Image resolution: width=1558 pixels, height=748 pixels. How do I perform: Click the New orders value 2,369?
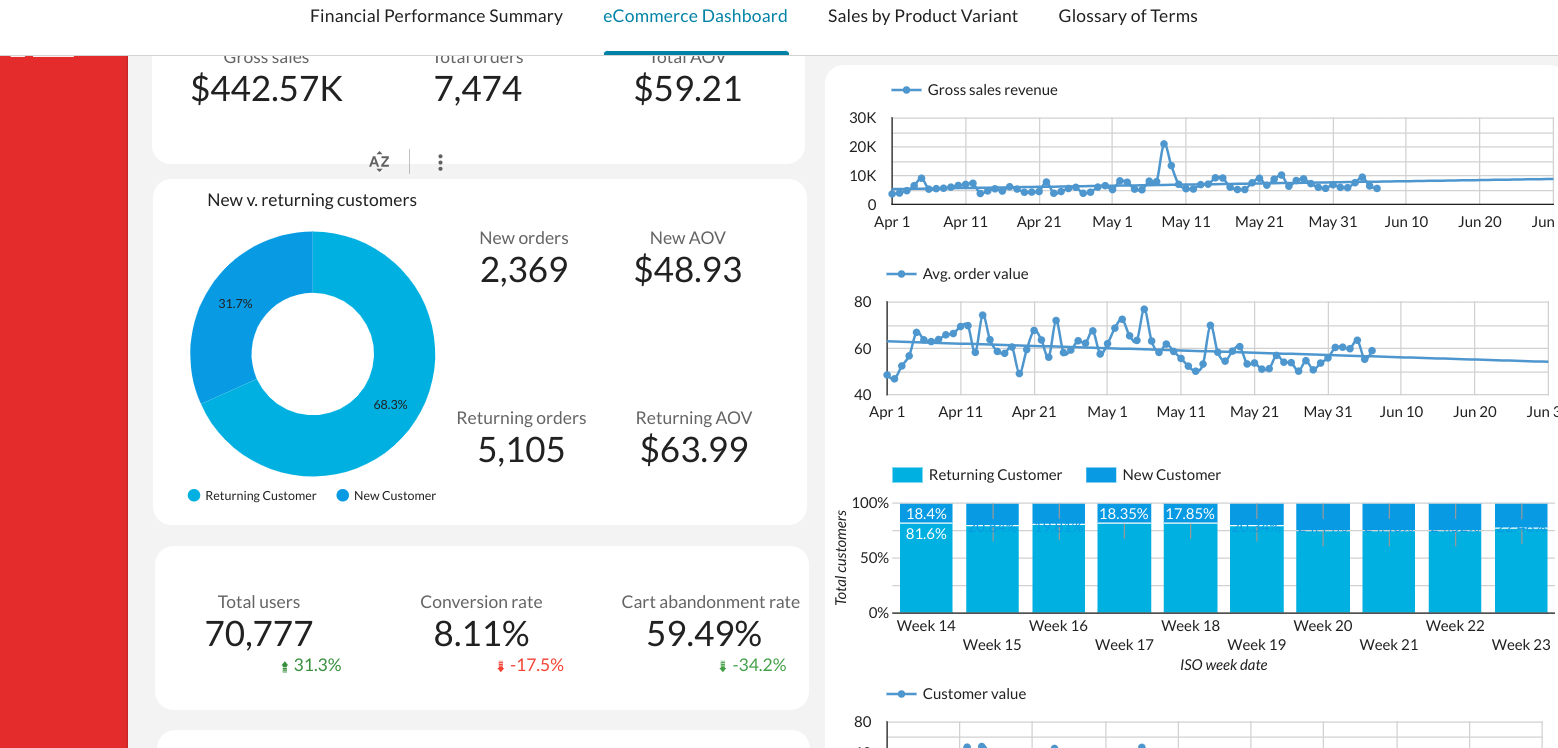(524, 270)
